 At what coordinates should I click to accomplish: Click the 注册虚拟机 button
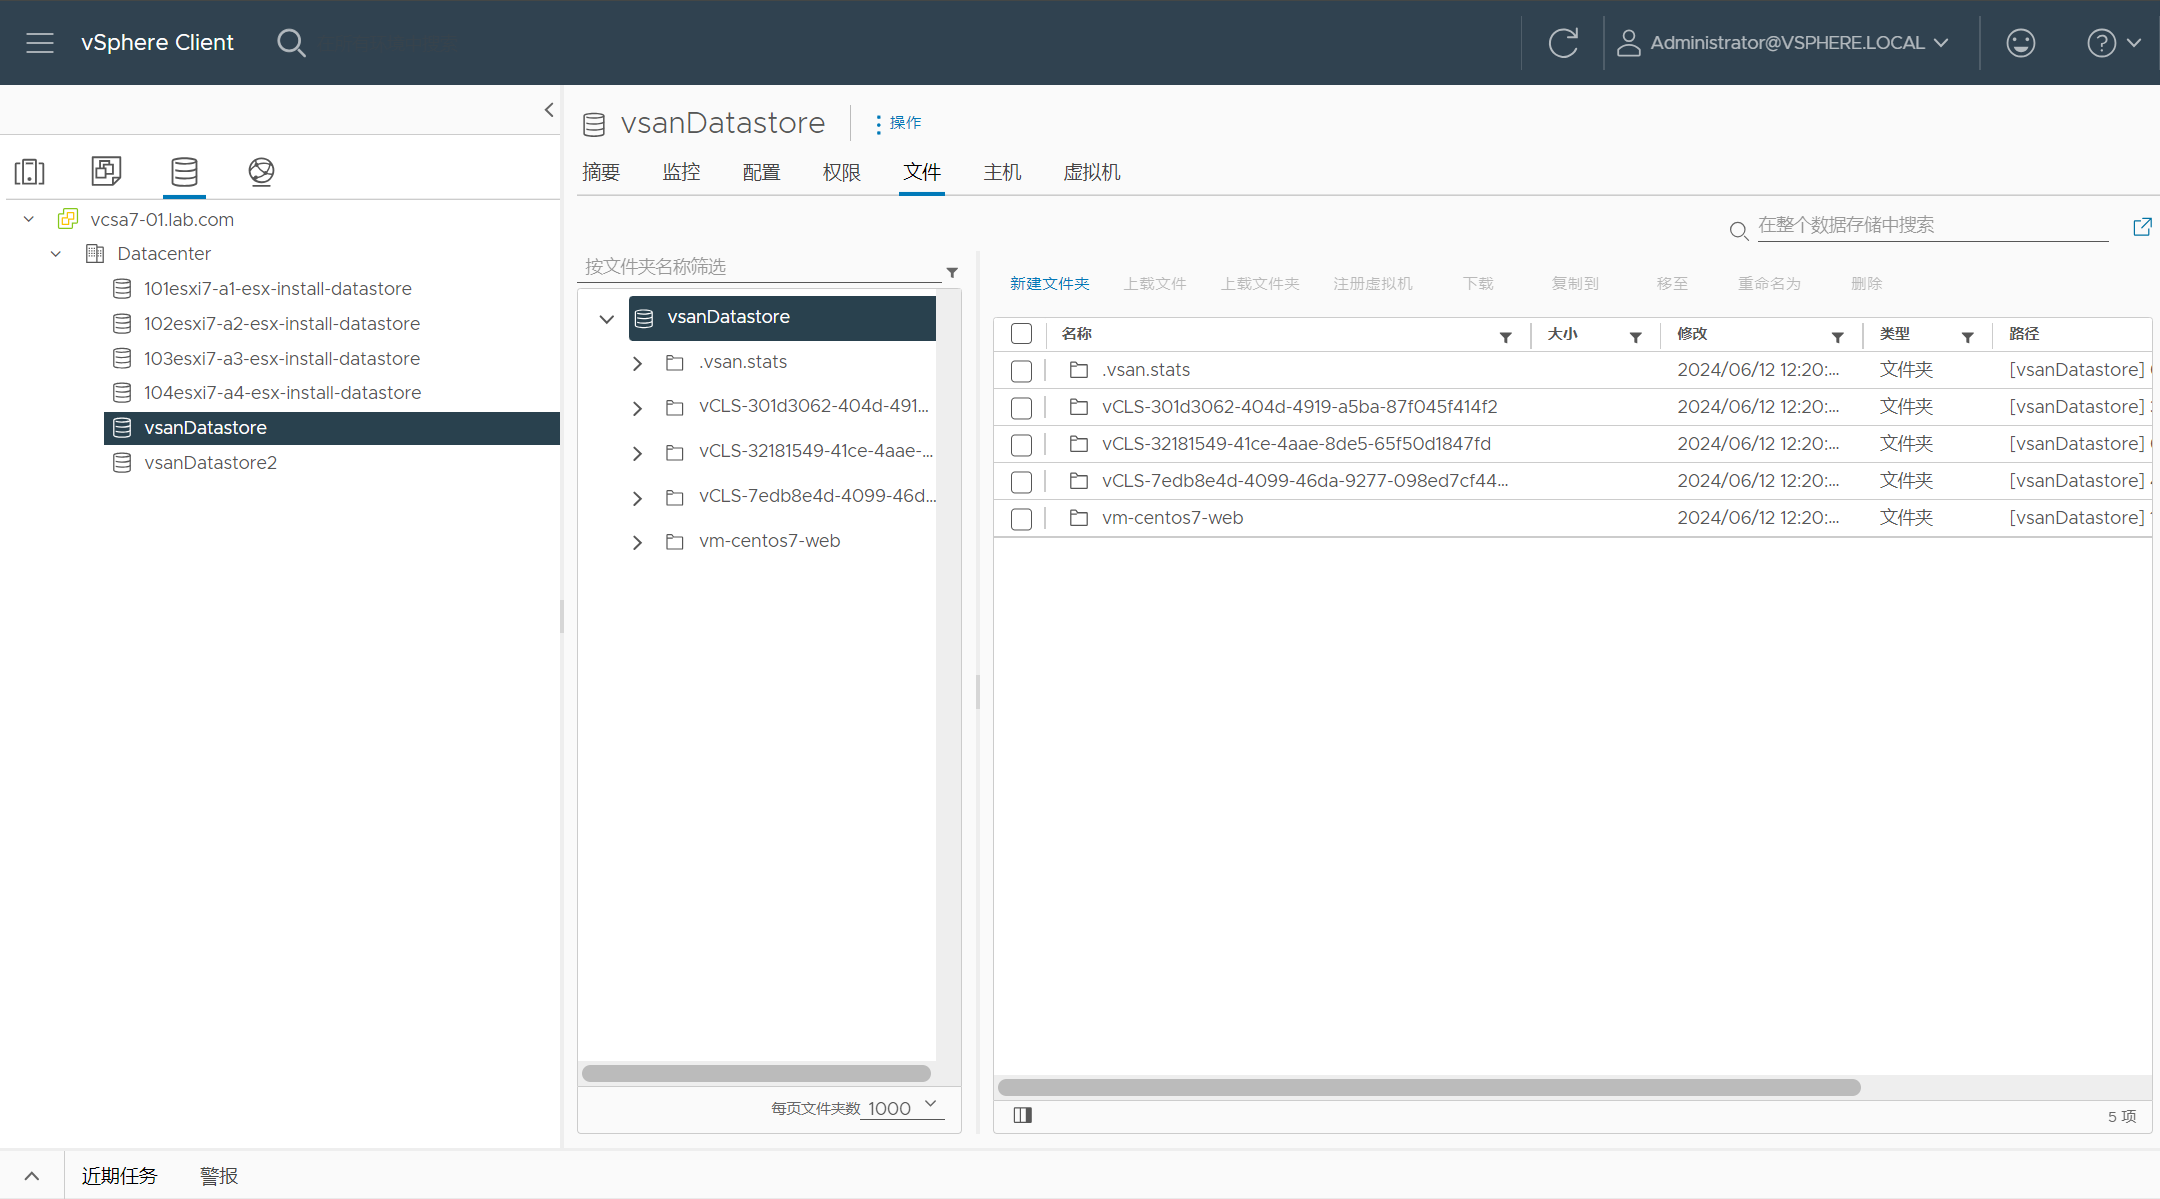[x=1373, y=284]
